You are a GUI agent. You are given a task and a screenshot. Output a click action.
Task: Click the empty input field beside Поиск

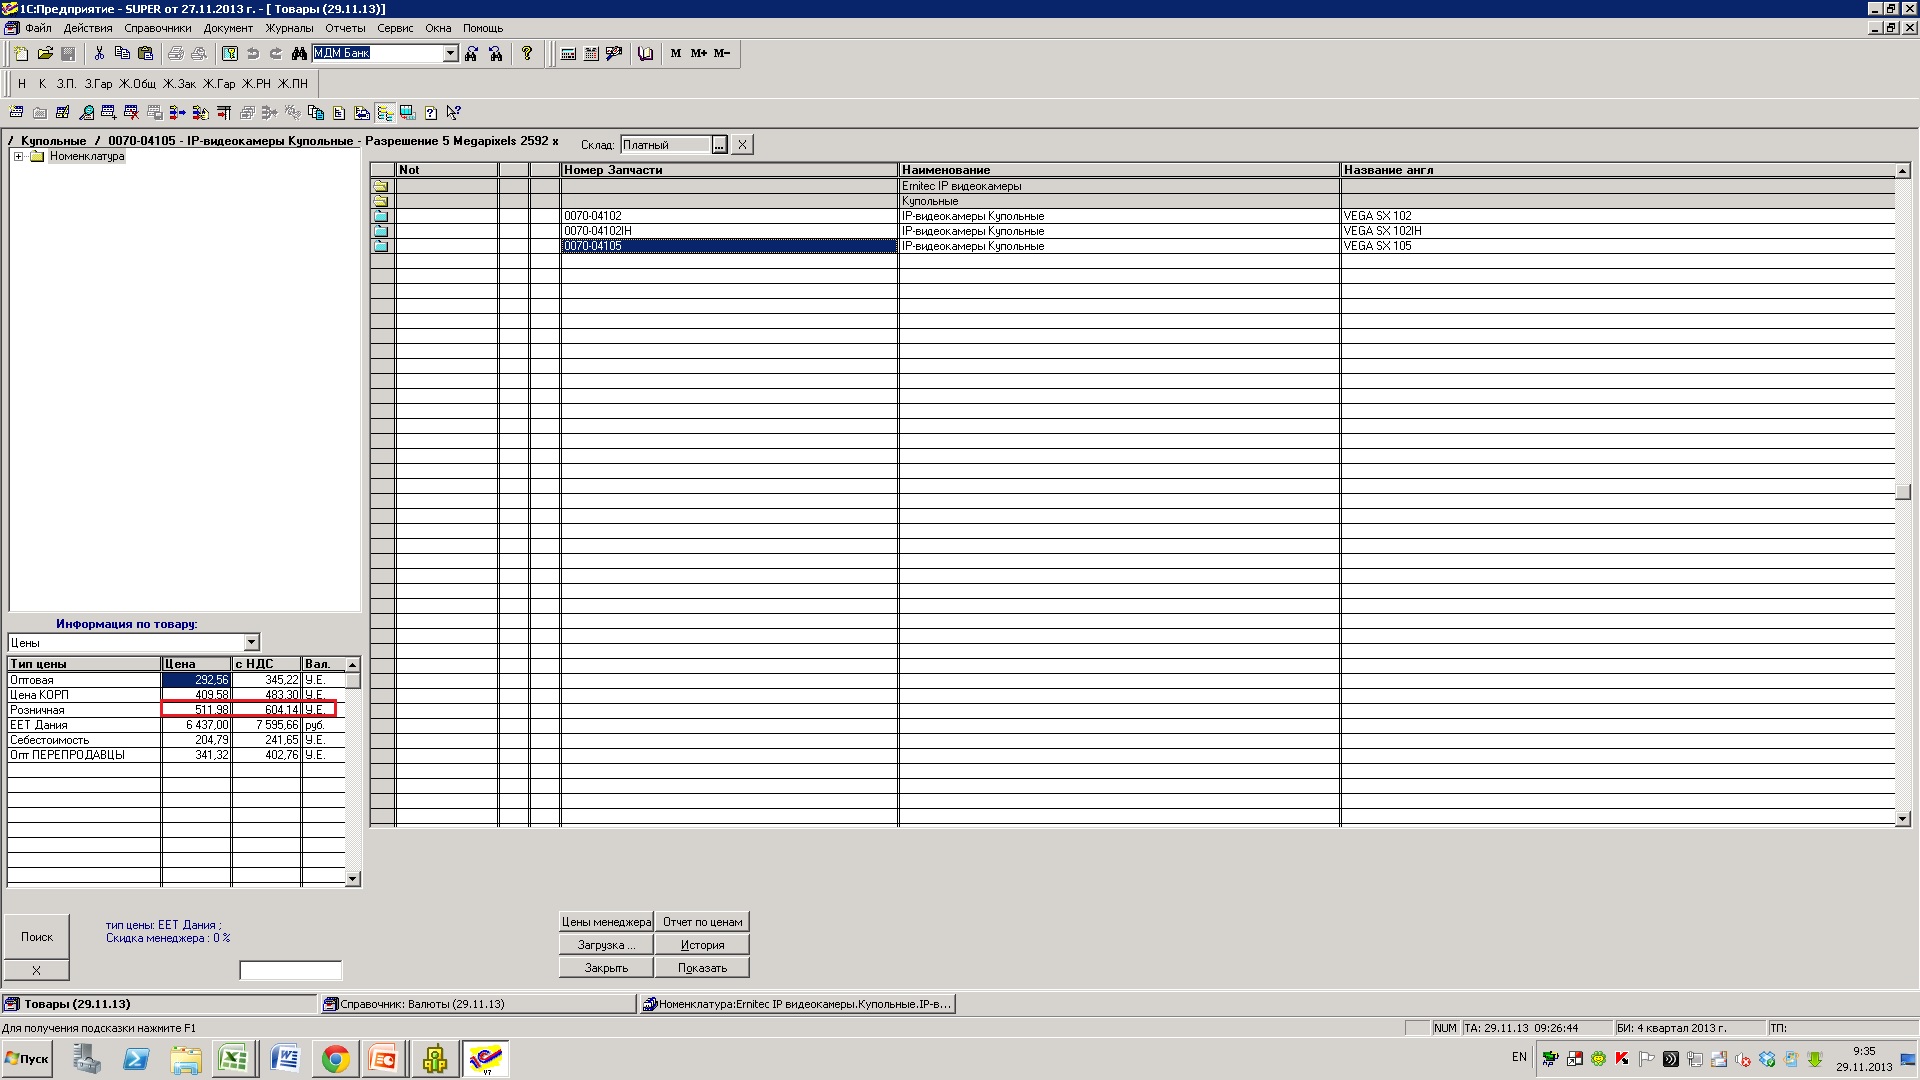coord(290,970)
